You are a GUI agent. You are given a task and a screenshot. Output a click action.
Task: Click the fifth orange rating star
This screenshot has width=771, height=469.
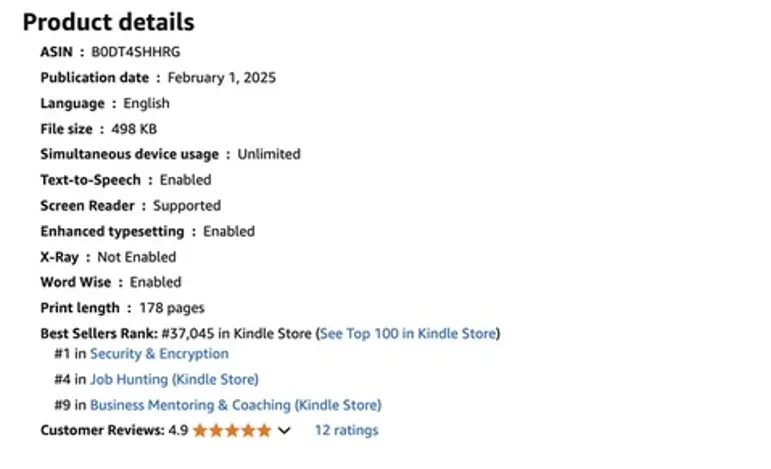[264, 431]
